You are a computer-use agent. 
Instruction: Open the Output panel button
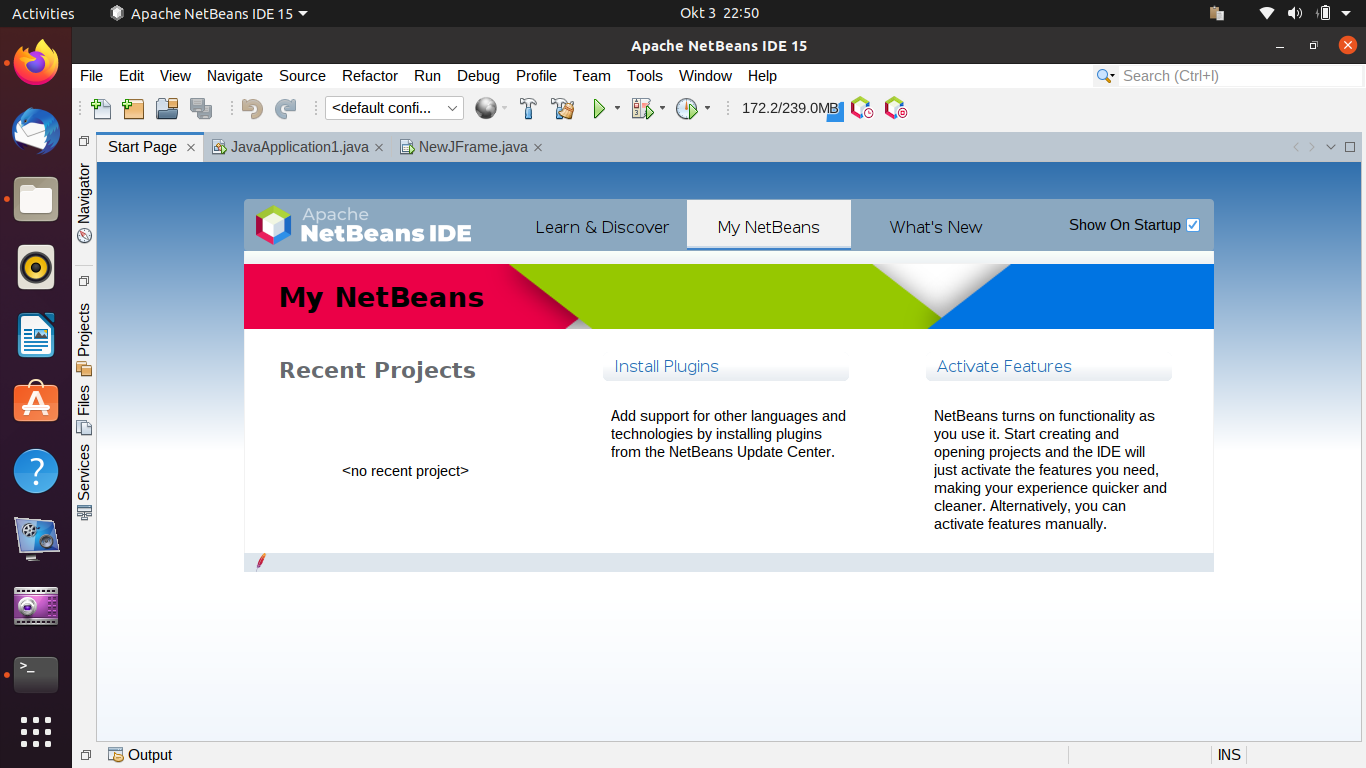tap(140, 755)
